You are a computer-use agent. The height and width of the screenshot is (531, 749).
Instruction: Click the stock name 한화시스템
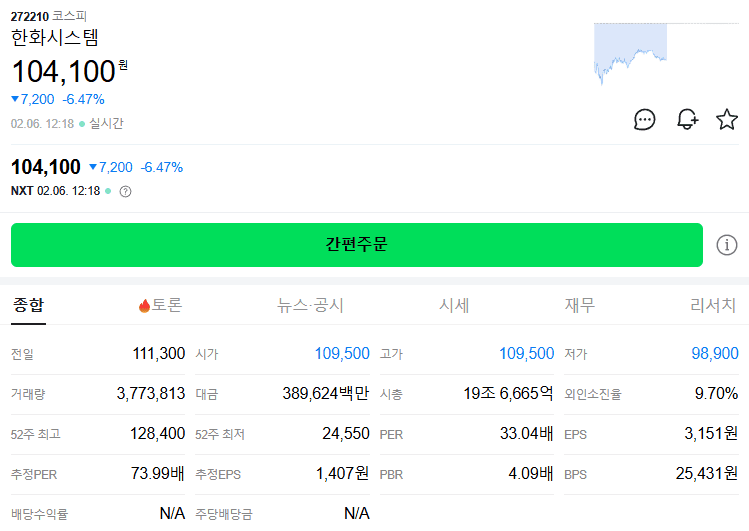(x=54, y=37)
